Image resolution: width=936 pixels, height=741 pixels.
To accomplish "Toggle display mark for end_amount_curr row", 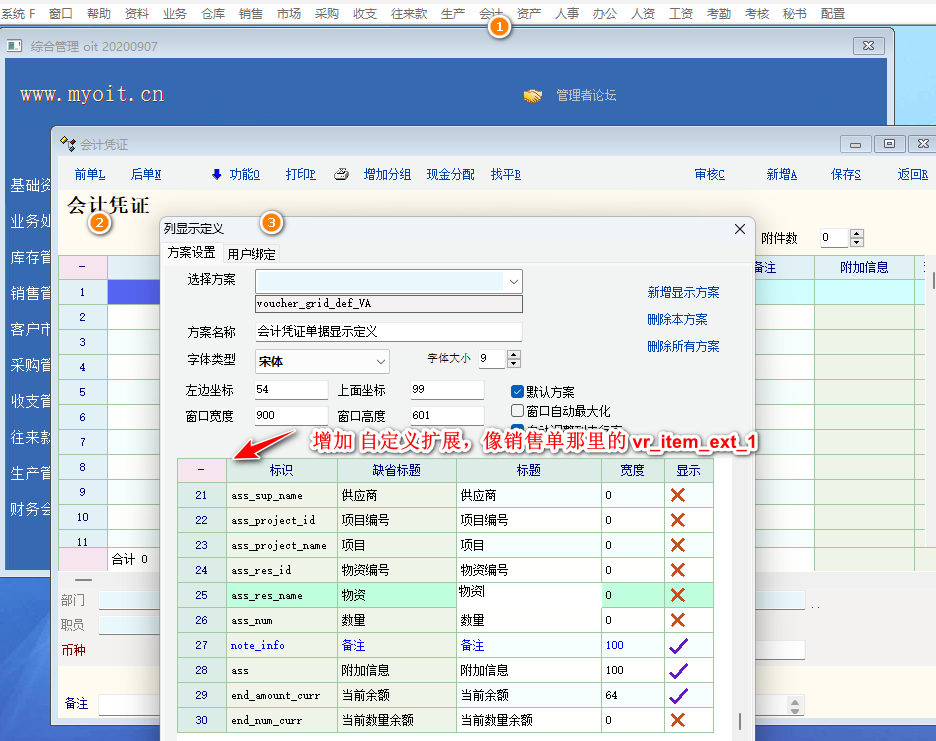I will click(678, 695).
